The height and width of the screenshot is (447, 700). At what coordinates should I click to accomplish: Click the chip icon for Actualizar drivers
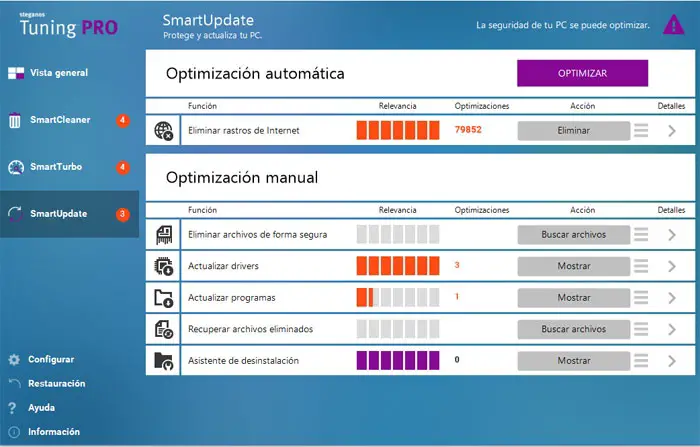click(163, 266)
